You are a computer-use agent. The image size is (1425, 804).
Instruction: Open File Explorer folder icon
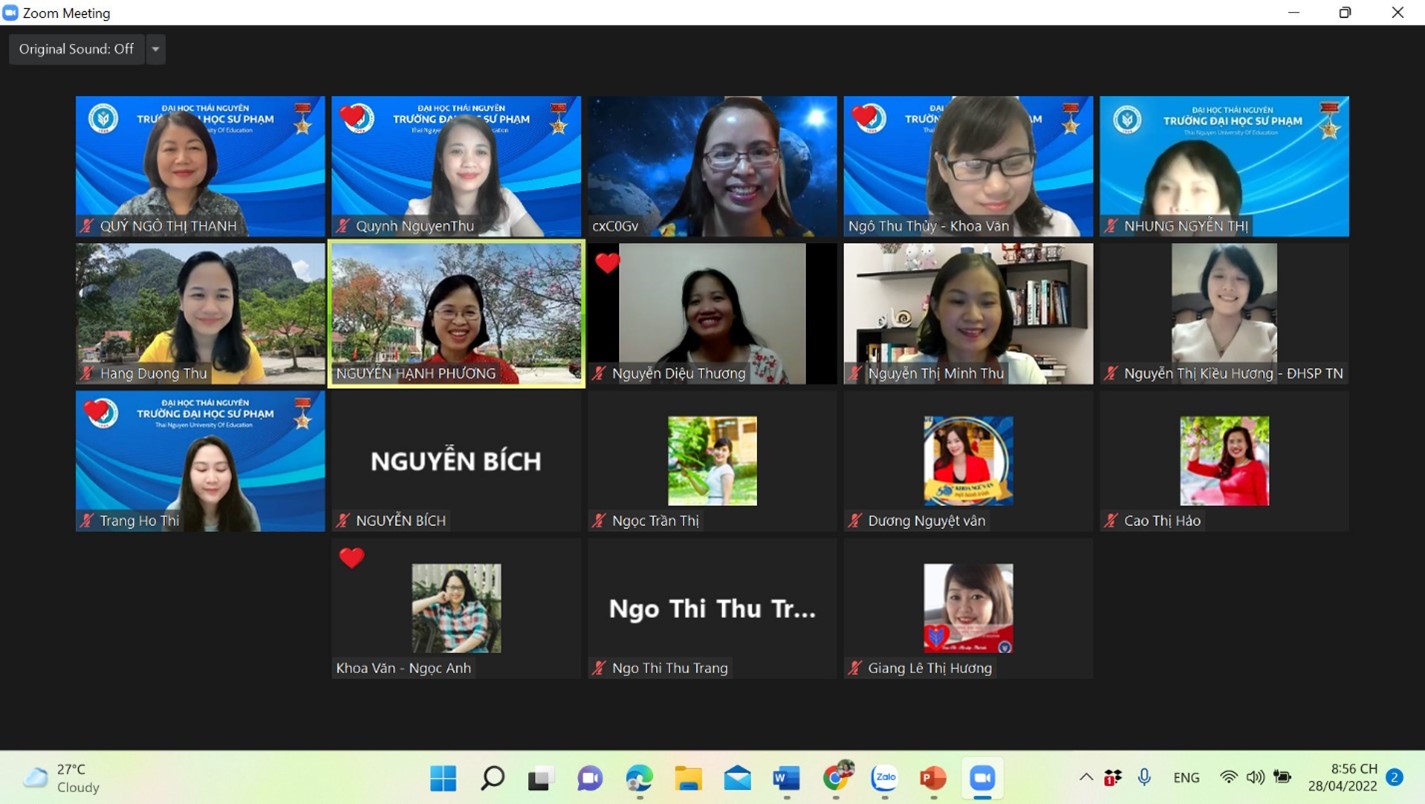pos(688,778)
